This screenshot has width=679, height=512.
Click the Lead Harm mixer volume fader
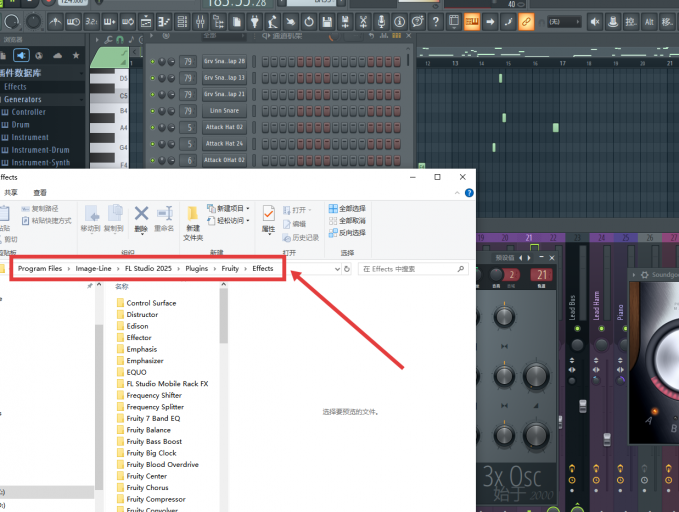click(x=607, y=439)
